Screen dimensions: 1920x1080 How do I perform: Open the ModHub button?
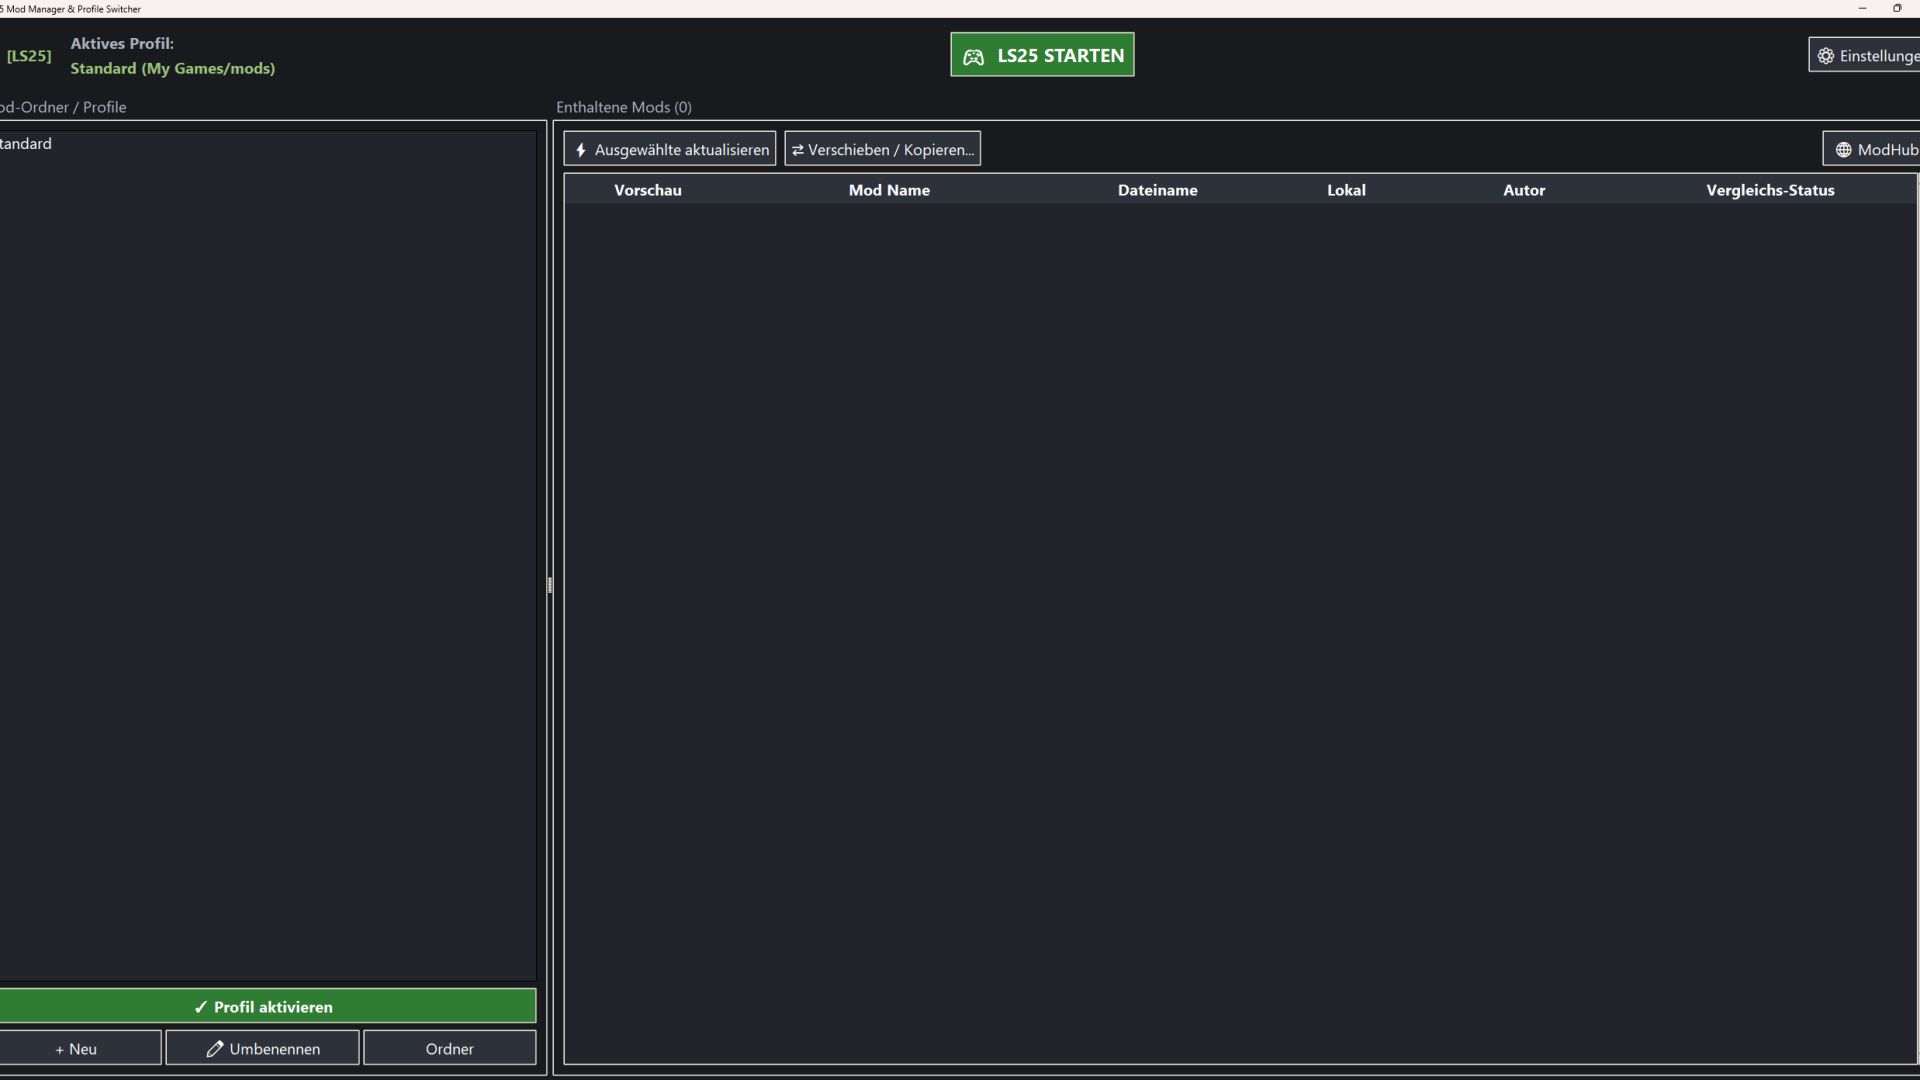pos(1872,149)
